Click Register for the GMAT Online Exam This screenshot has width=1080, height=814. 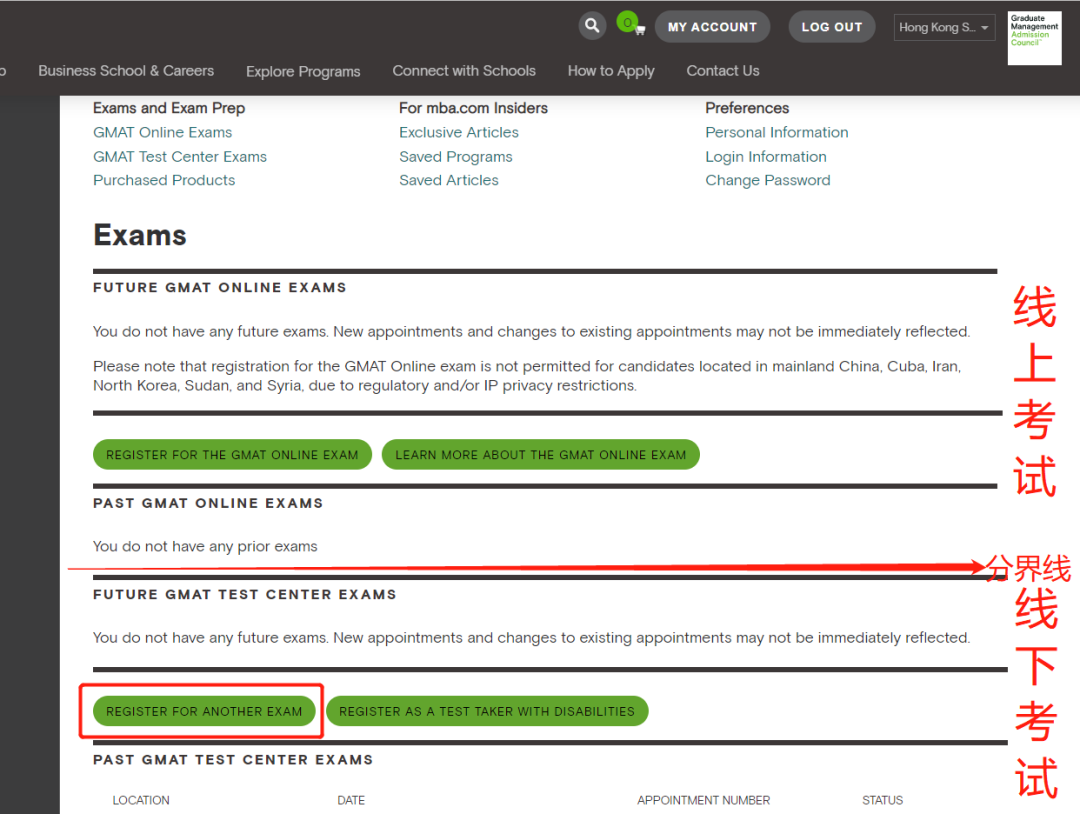(232, 455)
